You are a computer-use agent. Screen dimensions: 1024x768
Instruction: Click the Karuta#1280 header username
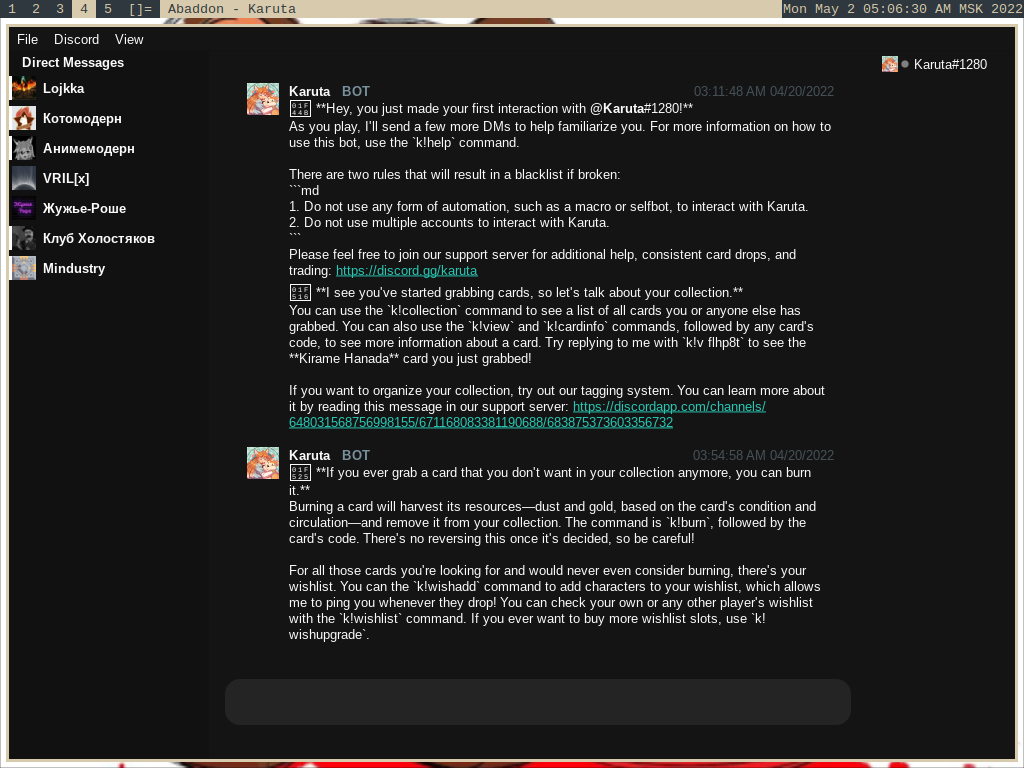pyautogui.click(x=950, y=64)
